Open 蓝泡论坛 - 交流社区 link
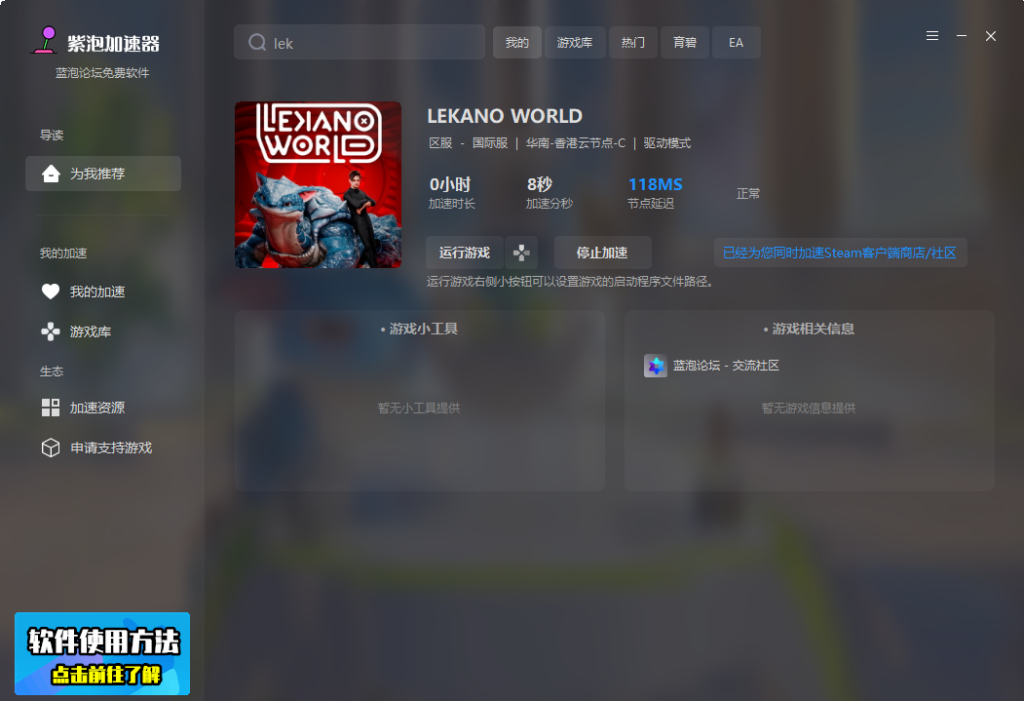 point(726,366)
